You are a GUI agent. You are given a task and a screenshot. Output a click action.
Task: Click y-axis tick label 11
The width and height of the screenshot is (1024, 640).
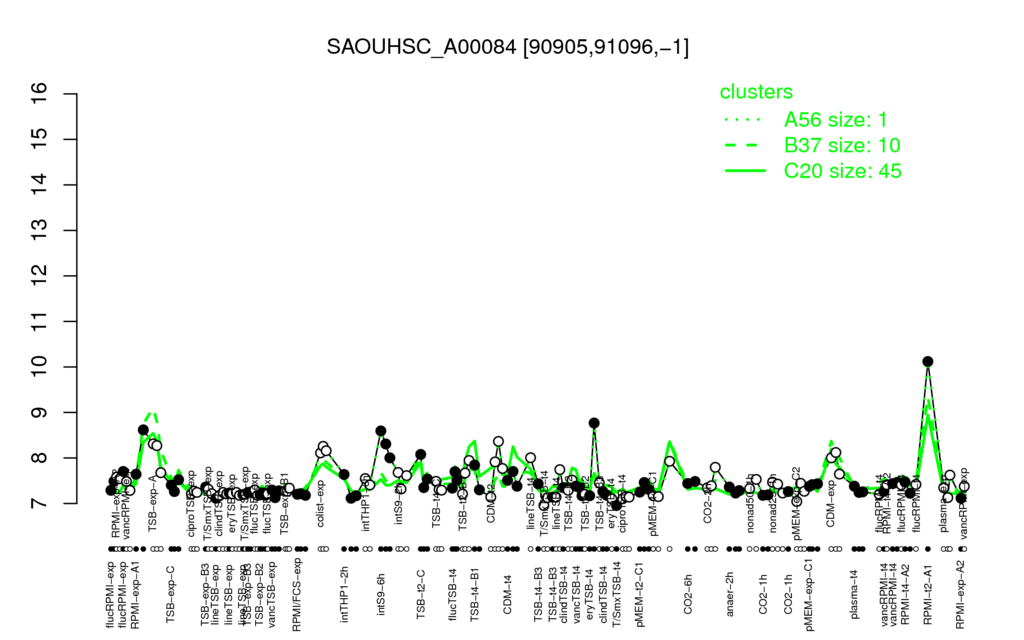point(39,321)
